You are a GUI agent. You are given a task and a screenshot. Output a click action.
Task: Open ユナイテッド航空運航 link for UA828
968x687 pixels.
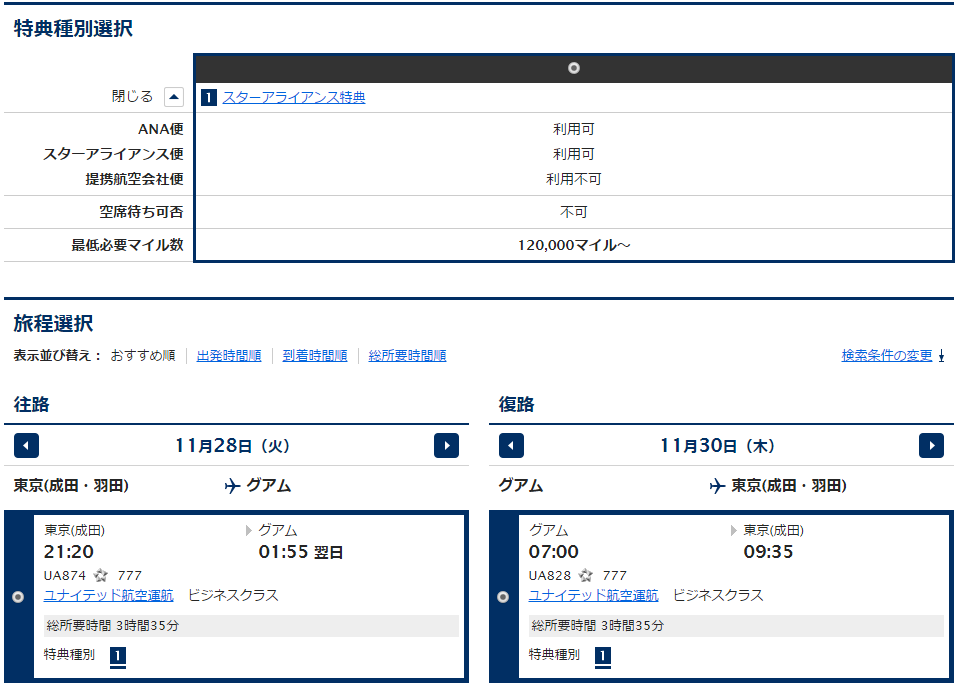[593, 596]
